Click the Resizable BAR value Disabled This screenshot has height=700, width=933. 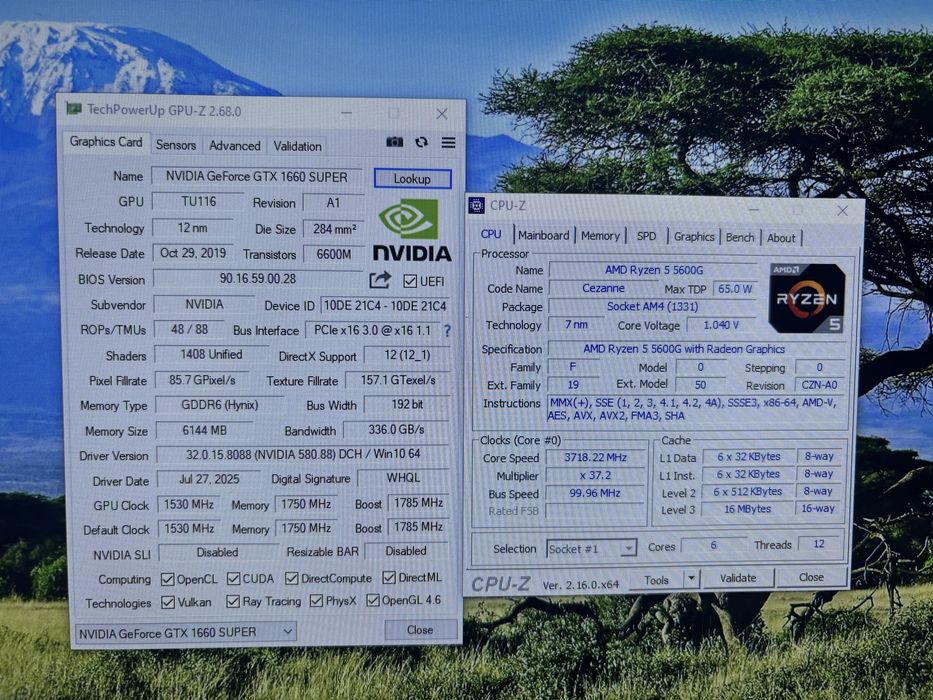(406, 551)
